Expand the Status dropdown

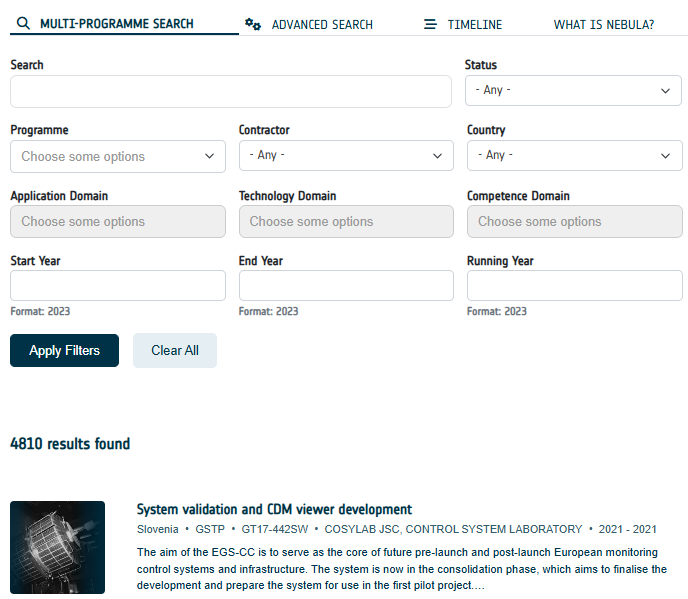click(573, 90)
